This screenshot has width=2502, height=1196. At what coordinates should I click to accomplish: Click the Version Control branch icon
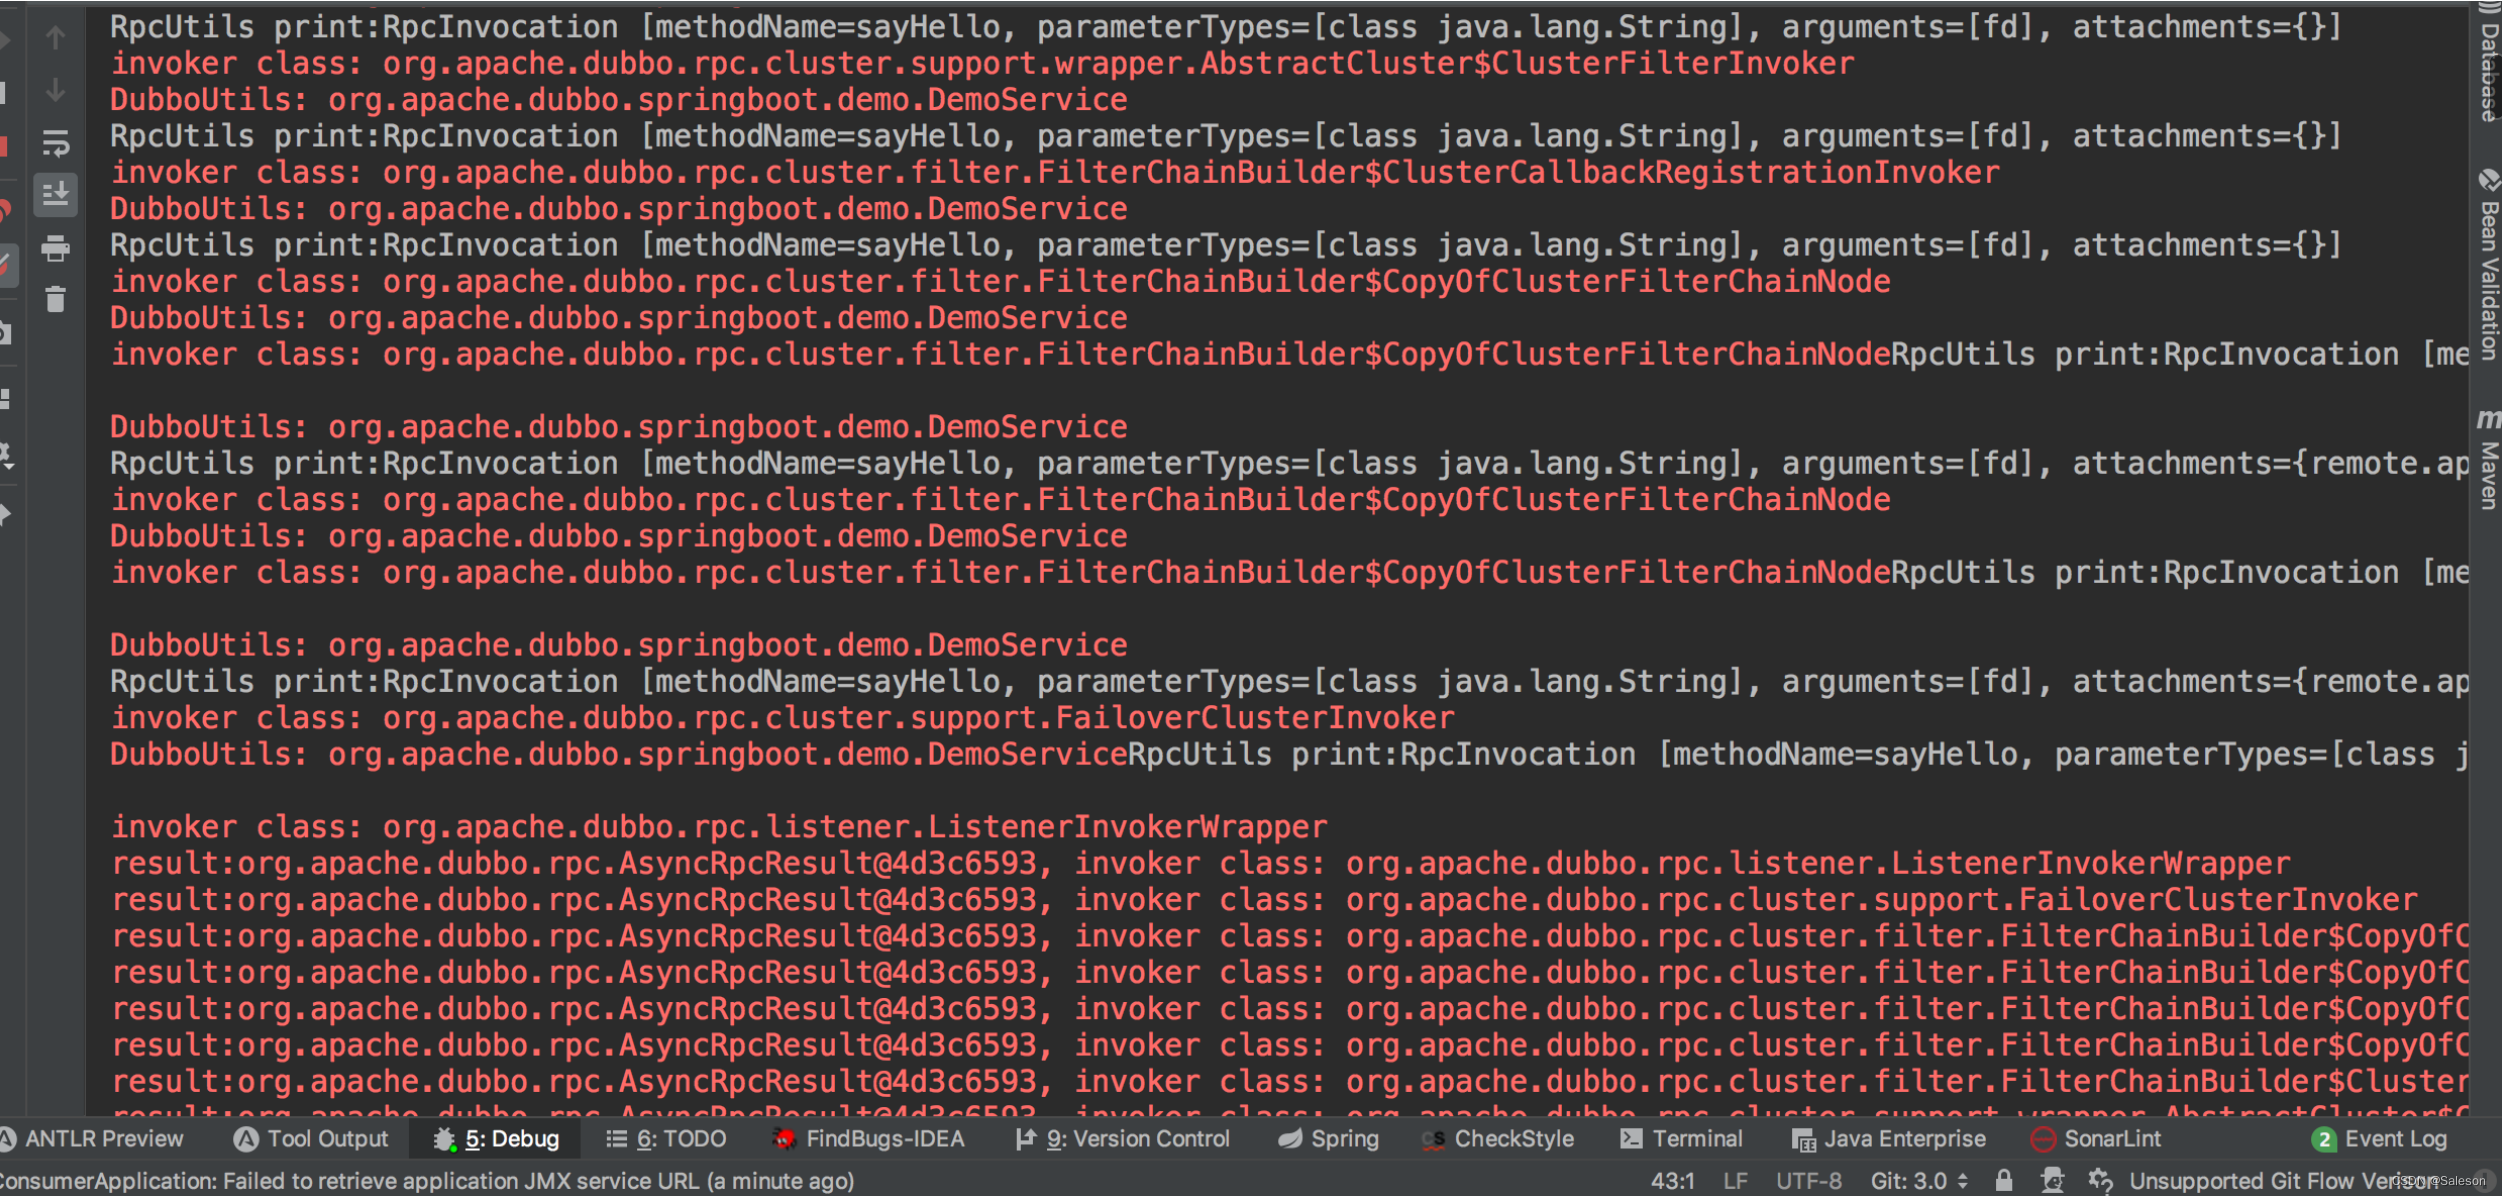point(1025,1139)
